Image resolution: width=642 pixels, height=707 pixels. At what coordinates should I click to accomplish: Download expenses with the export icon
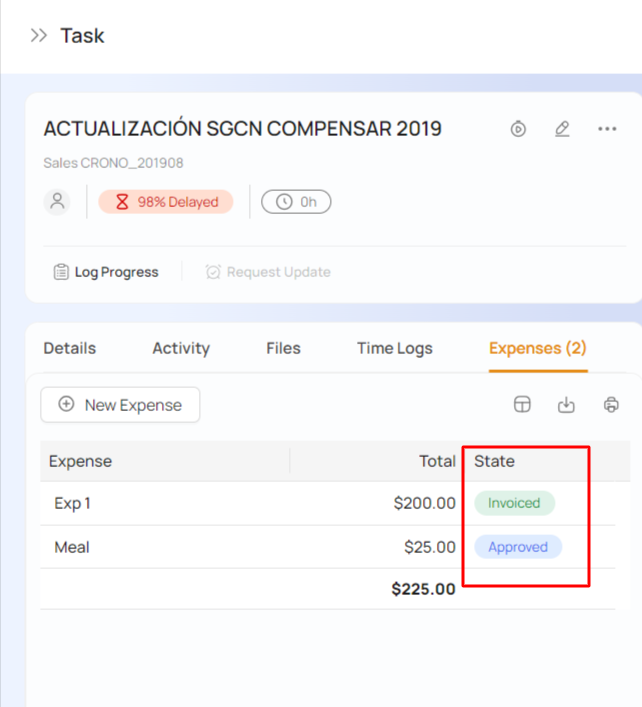566,405
